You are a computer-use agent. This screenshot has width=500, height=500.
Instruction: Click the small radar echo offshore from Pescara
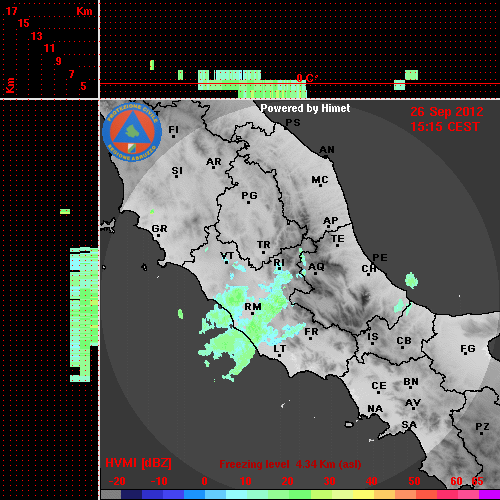click(411, 280)
